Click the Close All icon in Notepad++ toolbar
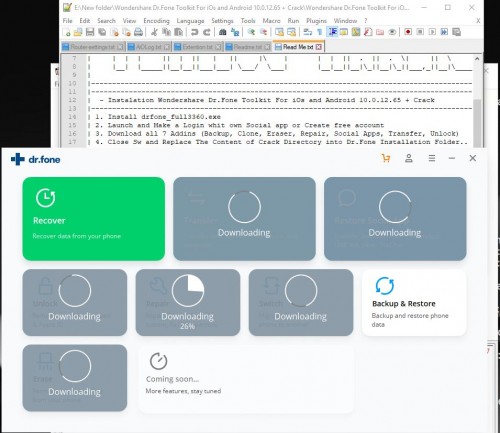The width and height of the screenshot is (500, 433). click(126, 32)
